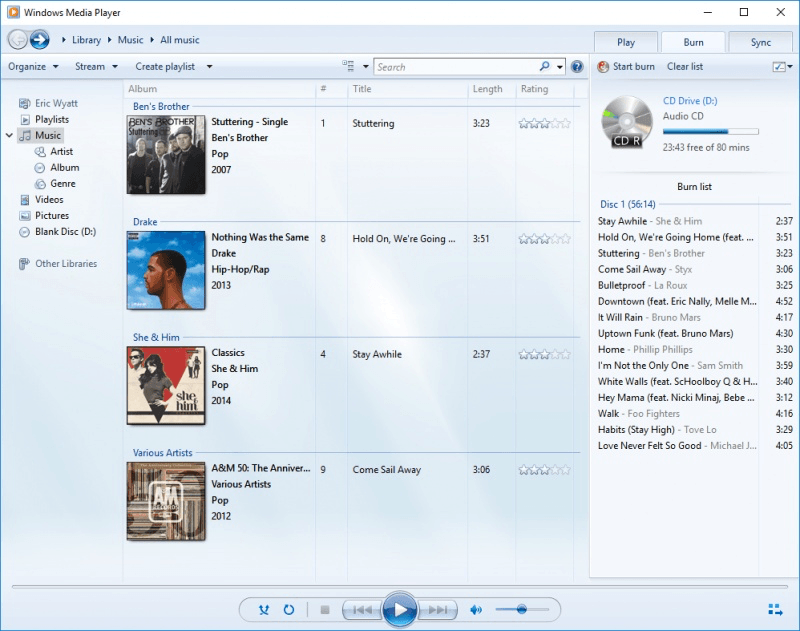Go back using the back arrow button
800x631 pixels.
tap(18, 40)
